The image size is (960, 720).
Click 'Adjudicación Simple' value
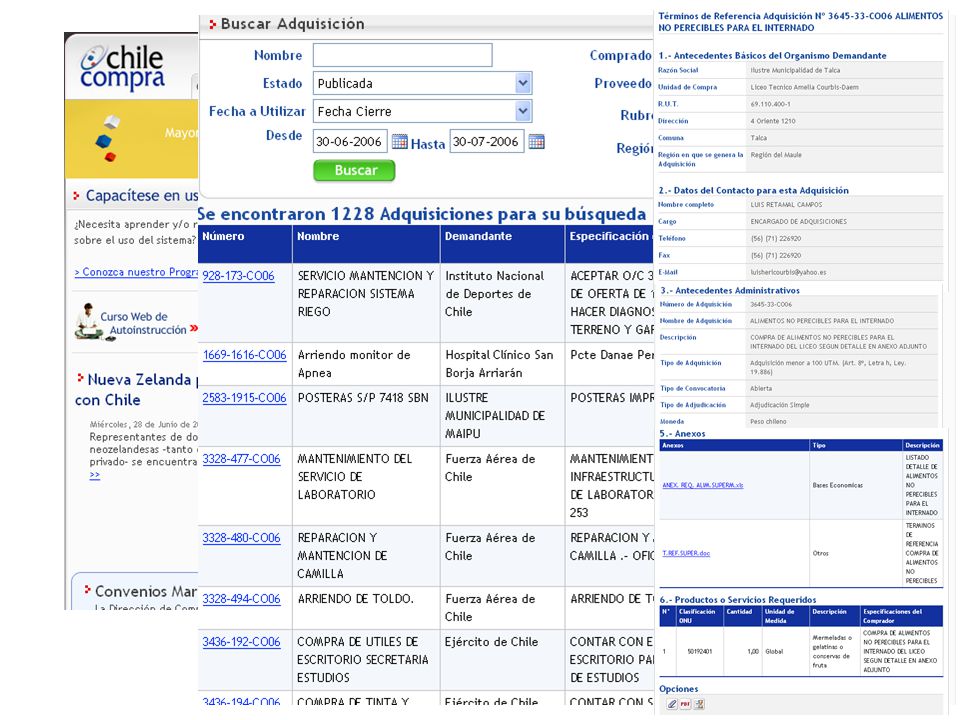coord(779,405)
